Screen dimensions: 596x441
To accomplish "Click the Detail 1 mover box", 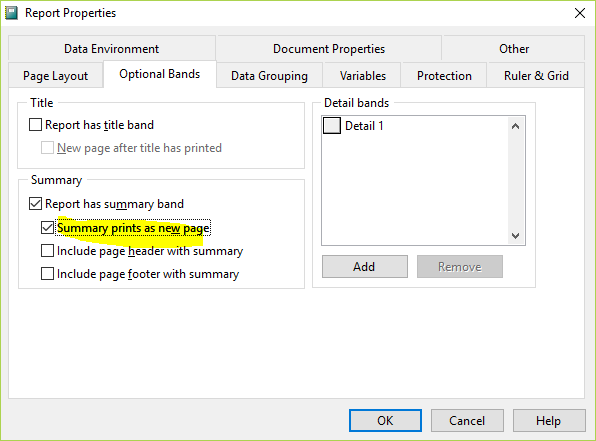I will (x=332, y=125).
